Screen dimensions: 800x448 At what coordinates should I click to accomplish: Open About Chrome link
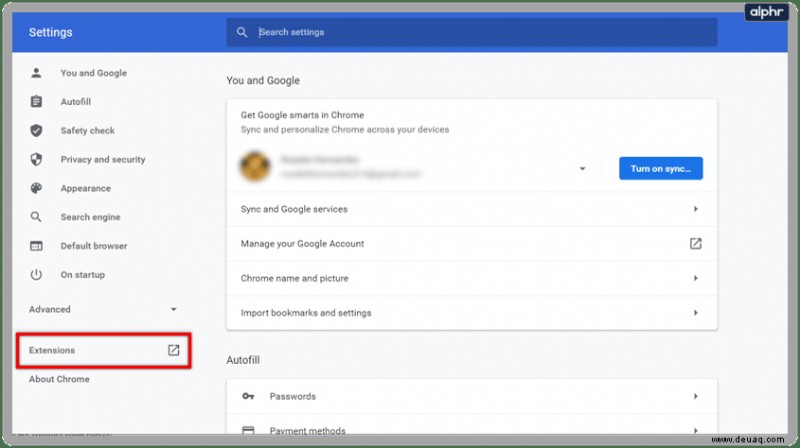click(59, 379)
